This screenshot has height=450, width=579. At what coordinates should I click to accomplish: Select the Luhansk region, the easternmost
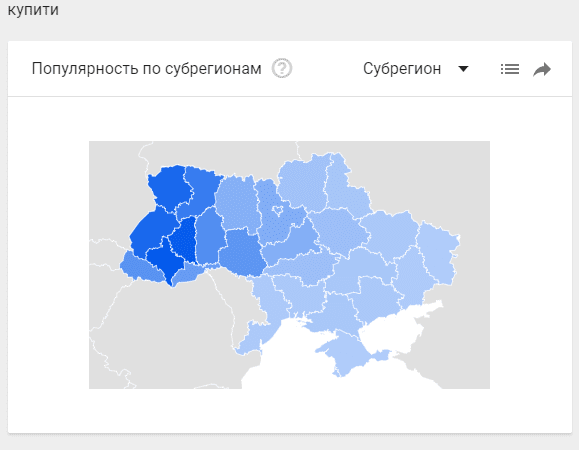click(439, 253)
